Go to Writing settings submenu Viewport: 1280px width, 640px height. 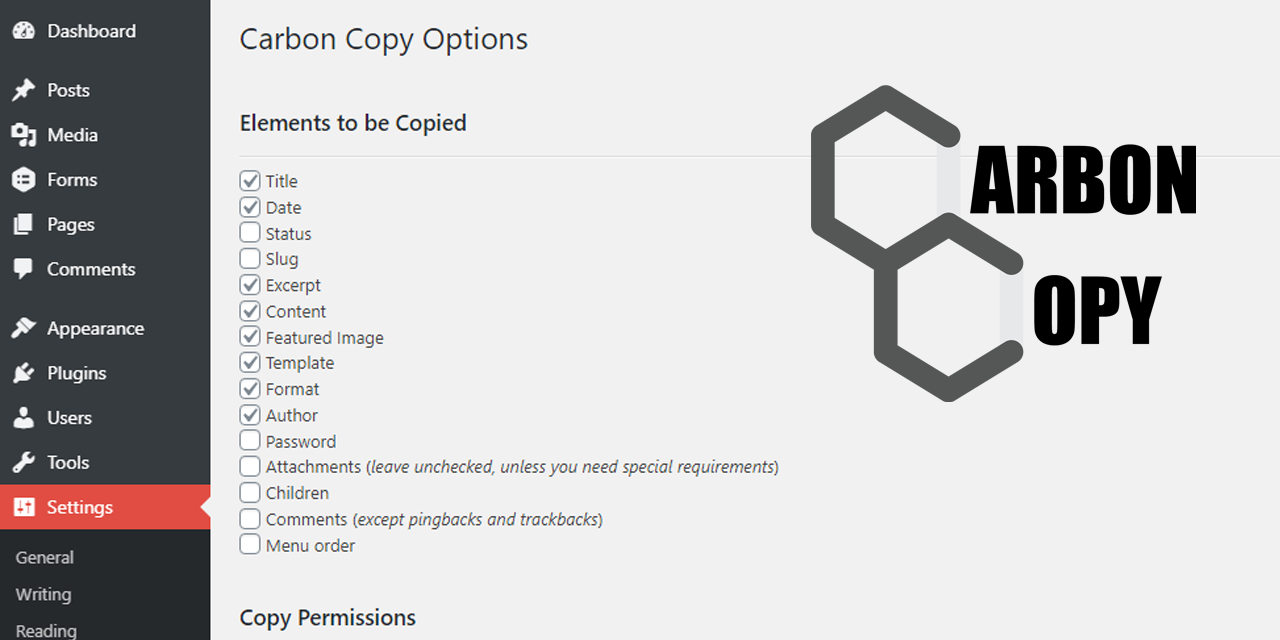coord(44,594)
